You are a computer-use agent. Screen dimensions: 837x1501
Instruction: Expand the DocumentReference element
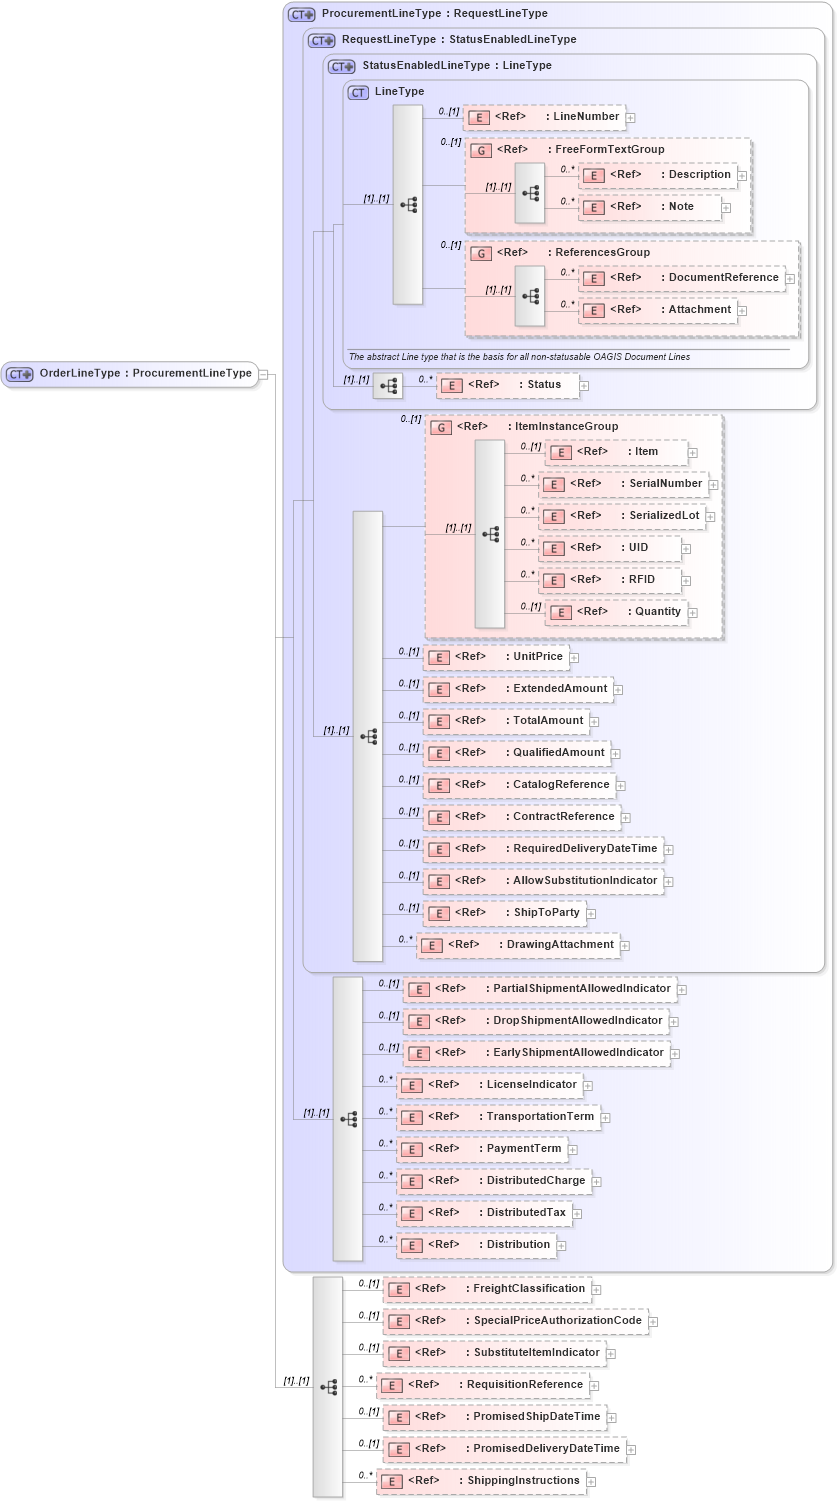pyautogui.click(x=790, y=277)
